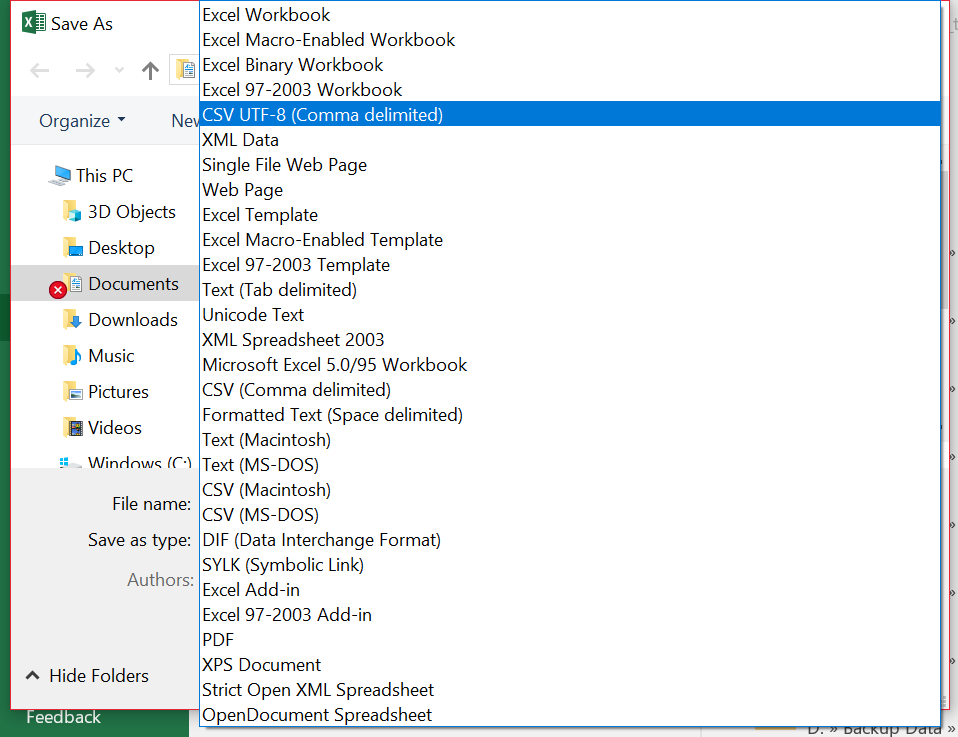Open Downloads folder in tree
The width and height of the screenshot is (958, 737).
coord(133,320)
